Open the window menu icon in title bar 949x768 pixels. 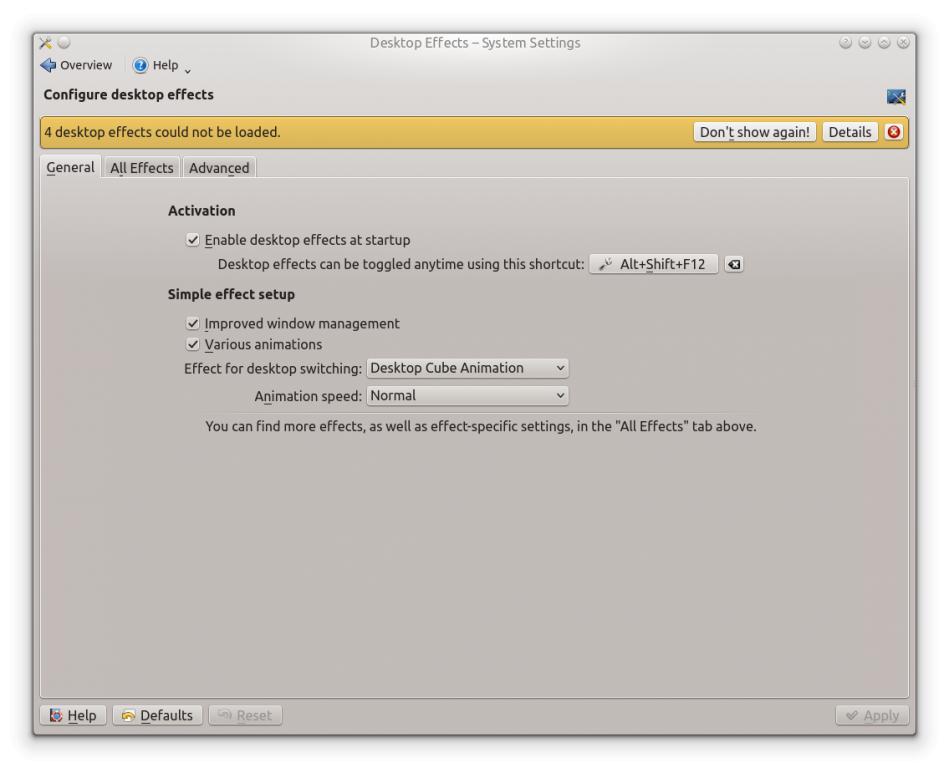point(45,43)
